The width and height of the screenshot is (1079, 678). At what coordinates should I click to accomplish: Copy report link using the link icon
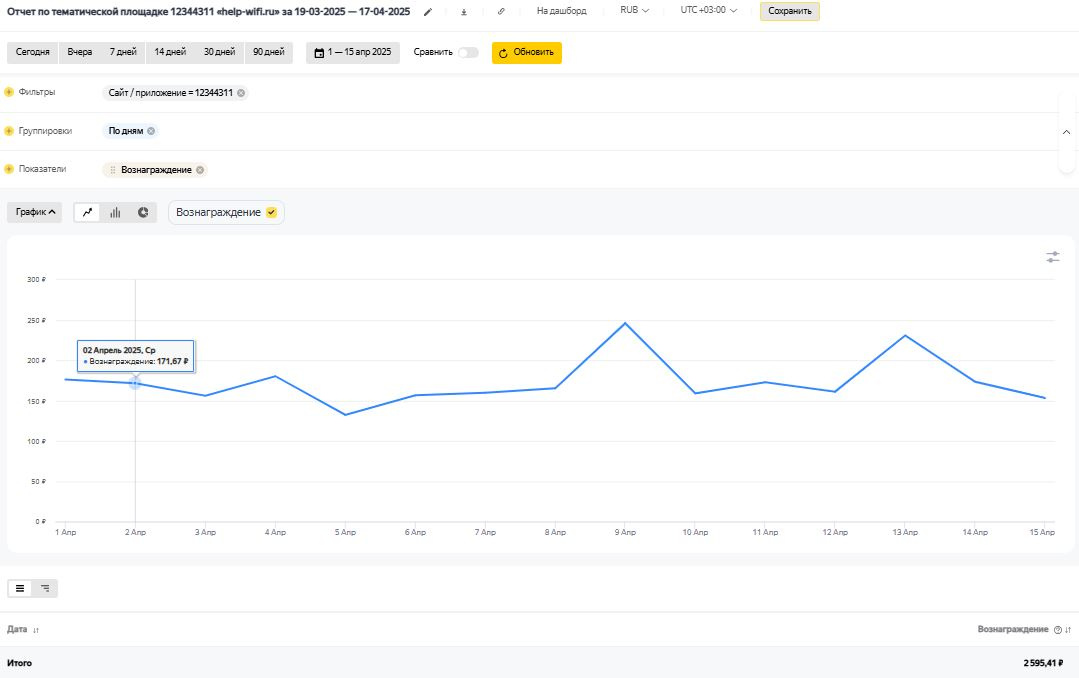(501, 12)
